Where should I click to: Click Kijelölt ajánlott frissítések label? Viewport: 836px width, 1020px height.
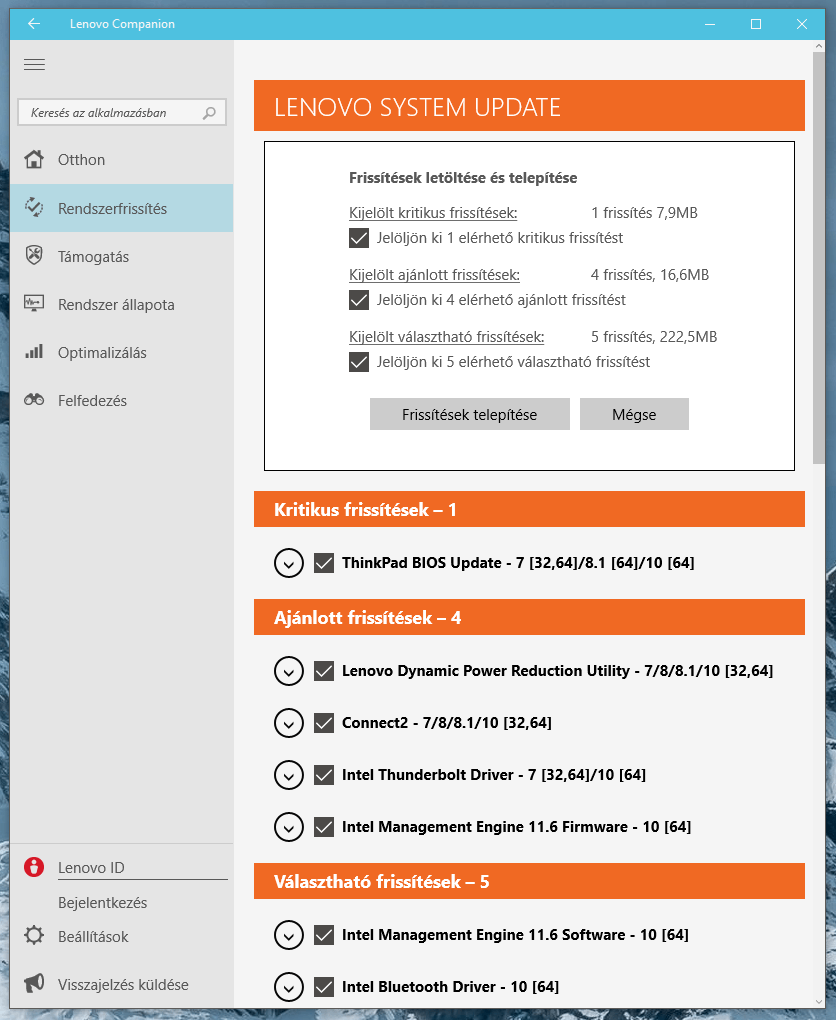coord(435,275)
